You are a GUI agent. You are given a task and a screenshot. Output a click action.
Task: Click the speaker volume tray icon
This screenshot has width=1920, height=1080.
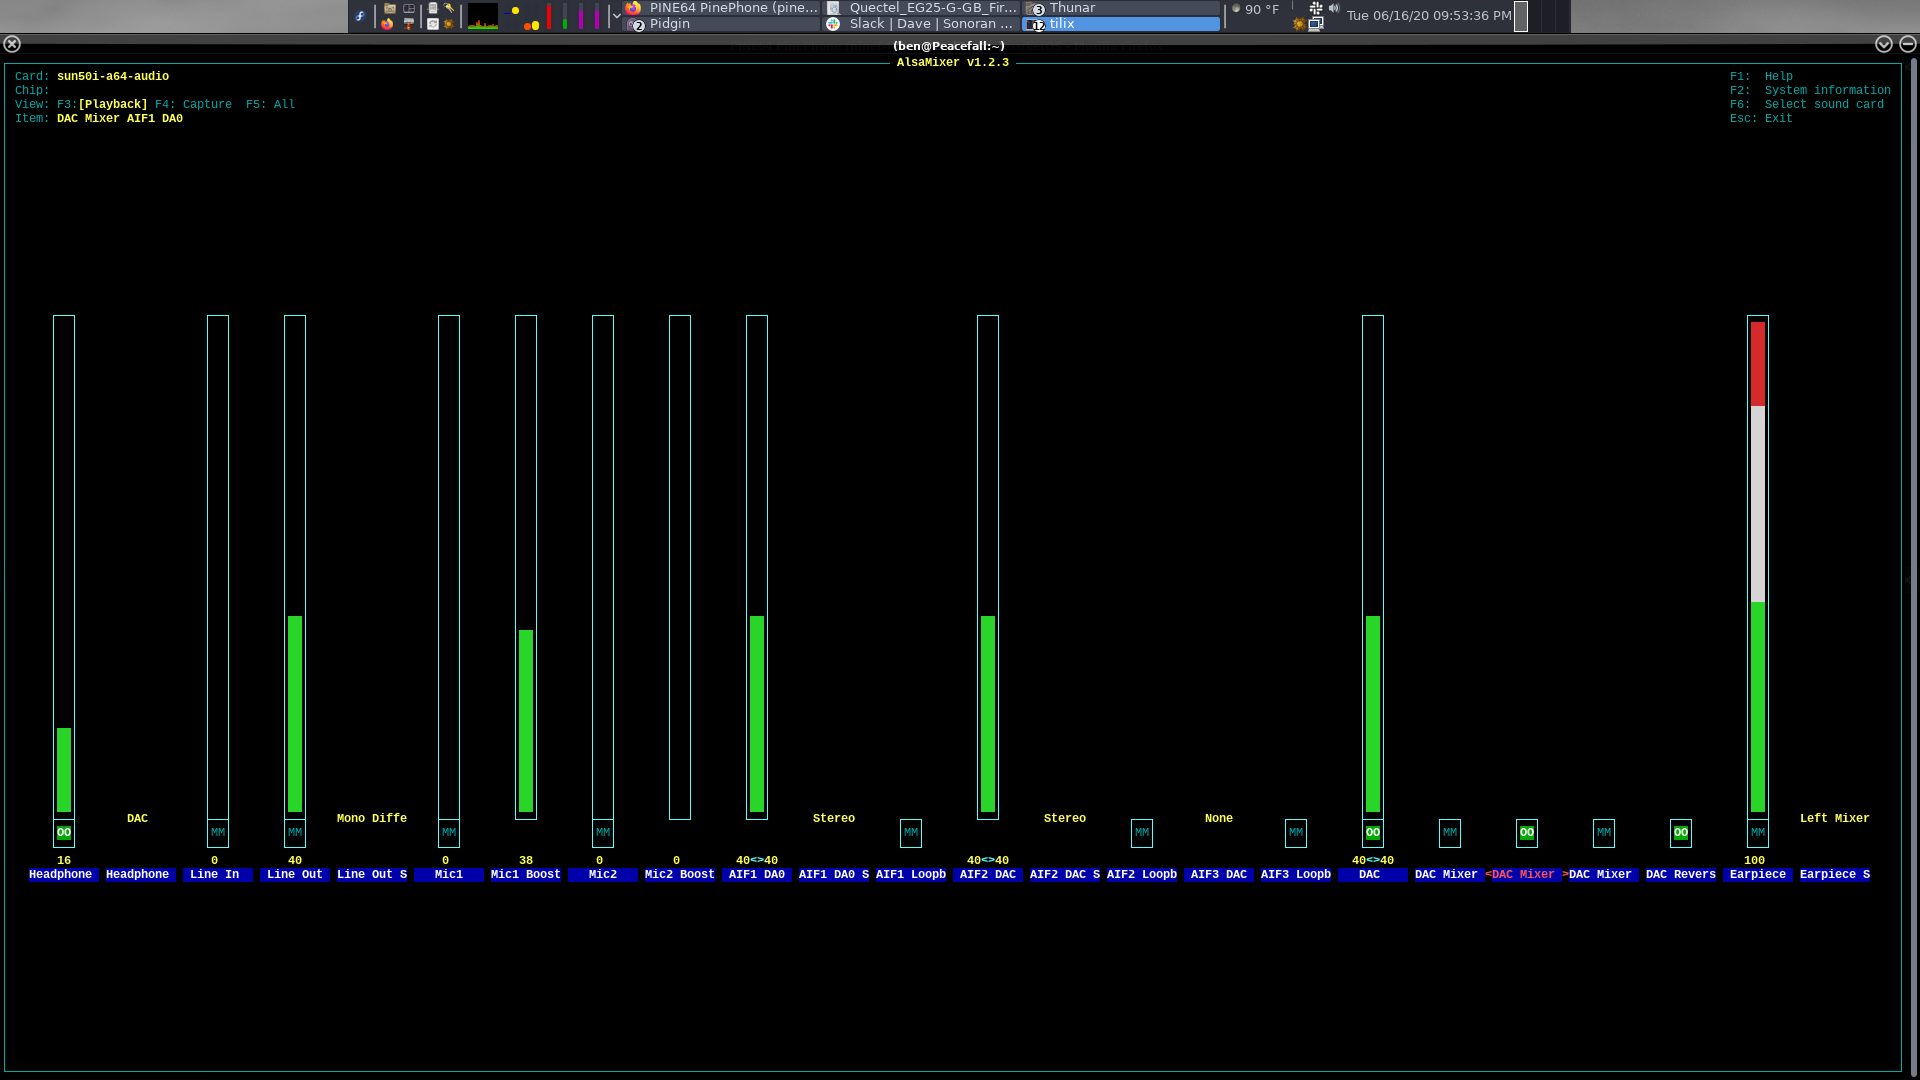click(1334, 8)
